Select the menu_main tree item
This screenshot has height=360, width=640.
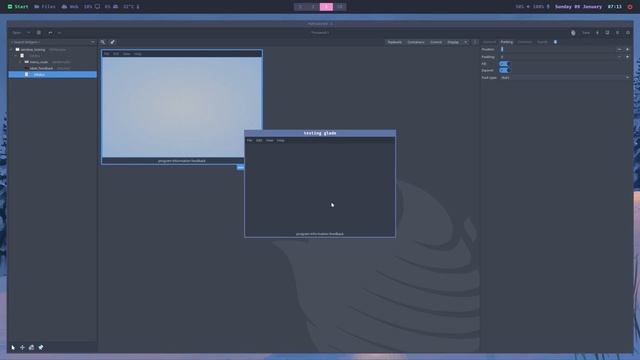(39, 62)
